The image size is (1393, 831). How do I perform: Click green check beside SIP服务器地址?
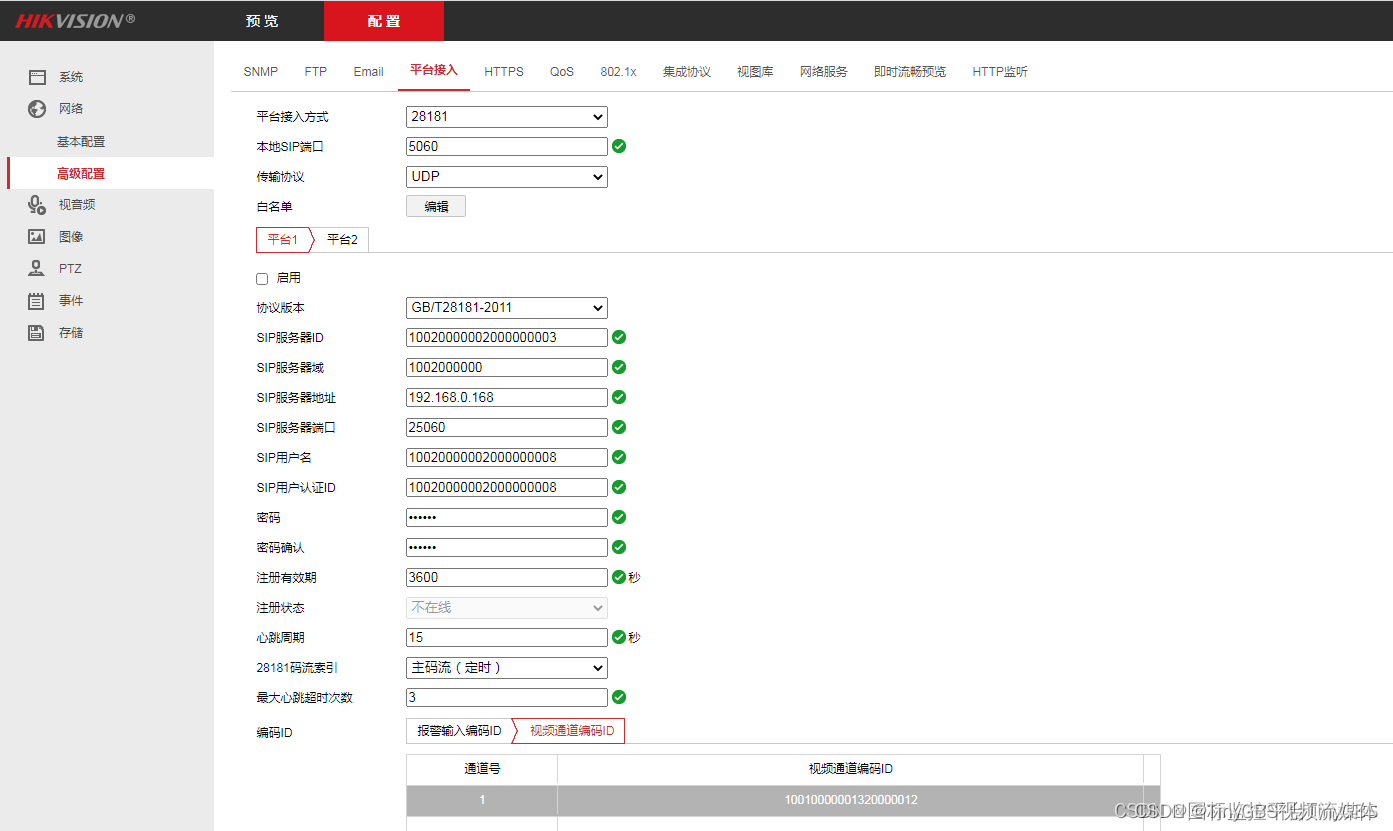coord(619,397)
